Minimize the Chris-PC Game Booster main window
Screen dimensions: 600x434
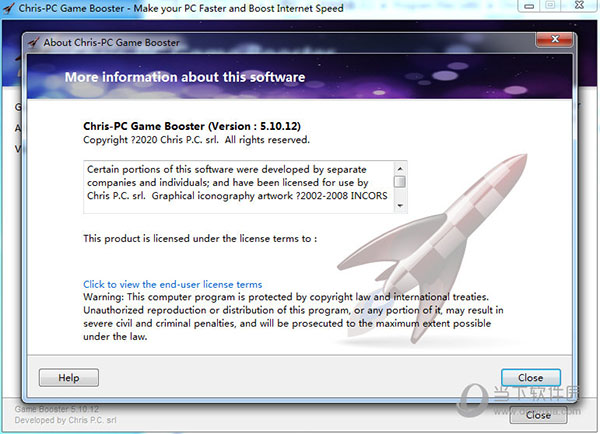(x=529, y=6)
